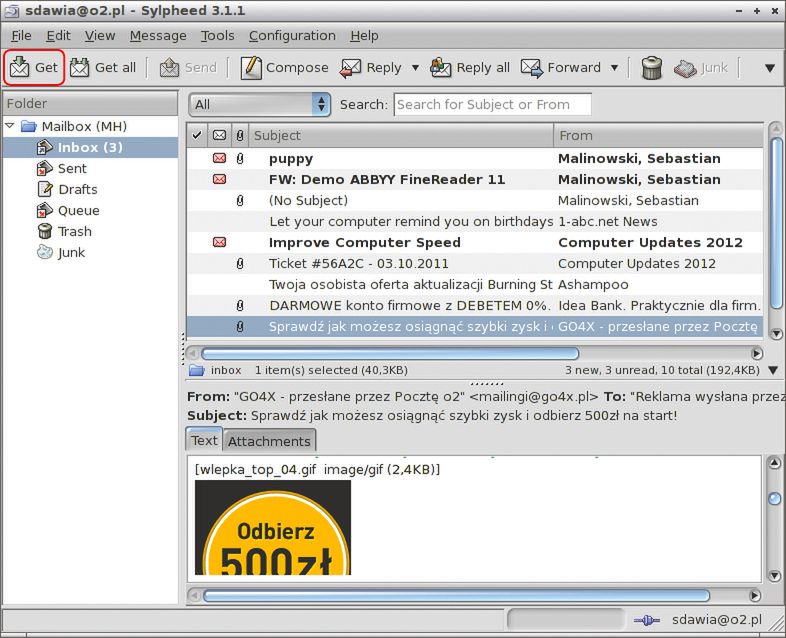Click the message list horizontal scrollbar

(390, 353)
